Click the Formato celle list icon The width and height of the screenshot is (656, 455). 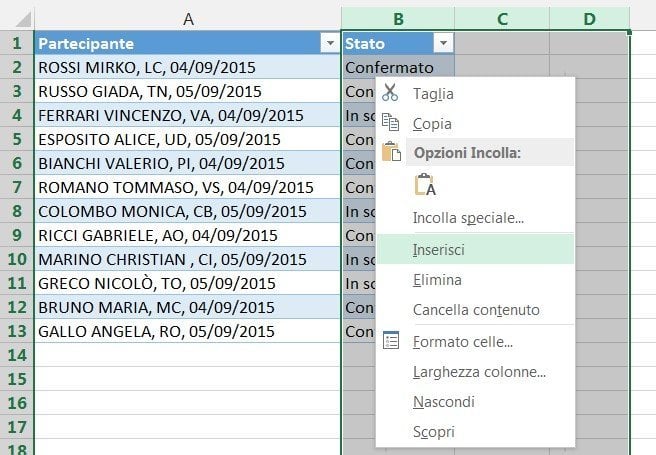pos(391,340)
